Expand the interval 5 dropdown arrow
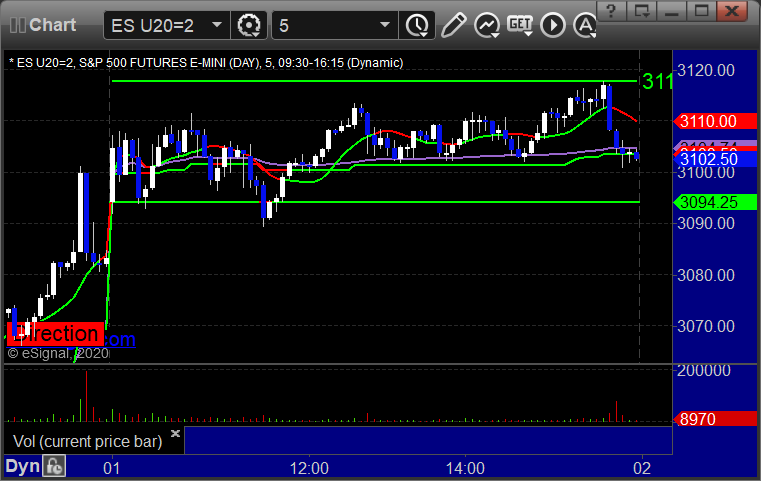This screenshot has width=761, height=481. 385,25
